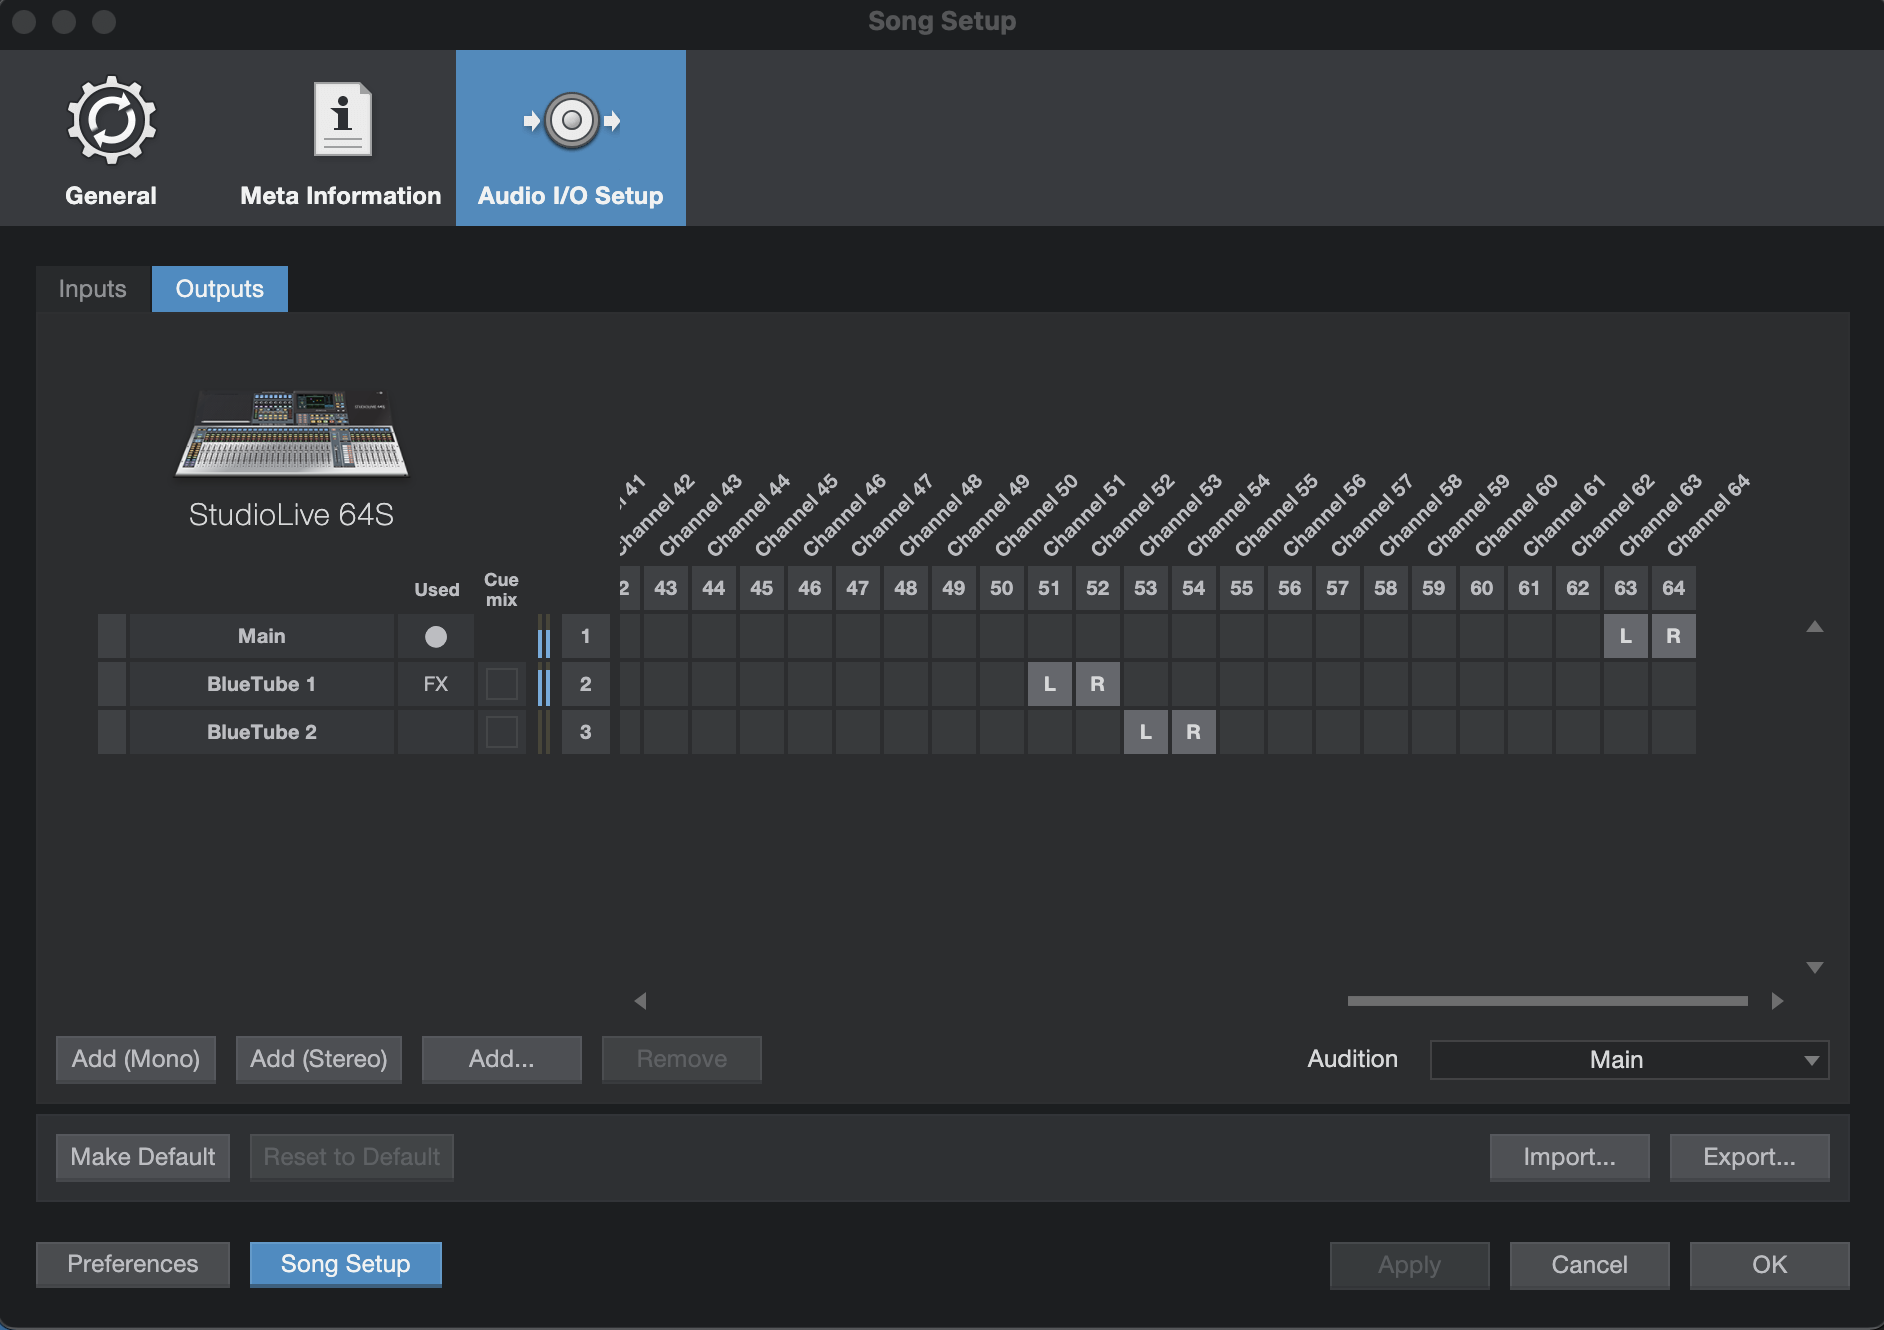Image resolution: width=1884 pixels, height=1330 pixels.
Task: Click the left scroll arrow below the channel matrix
Action: pos(640,1000)
